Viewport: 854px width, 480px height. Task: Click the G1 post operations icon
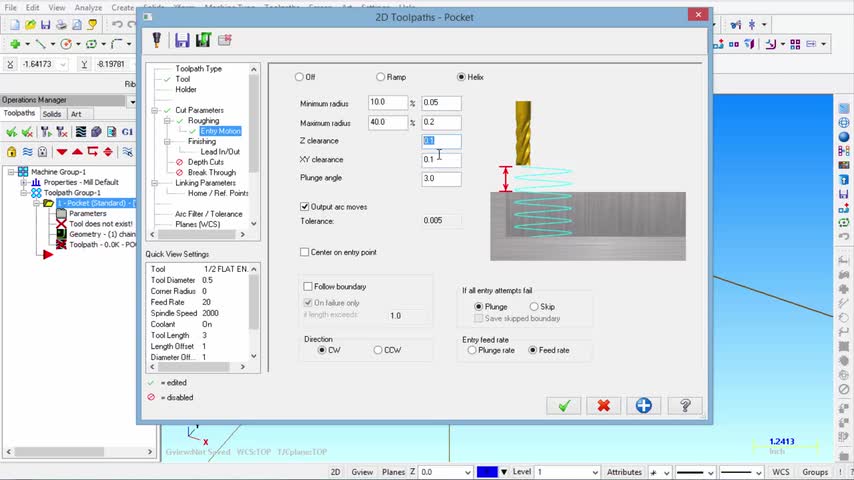pyautogui.click(x=127, y=132)
